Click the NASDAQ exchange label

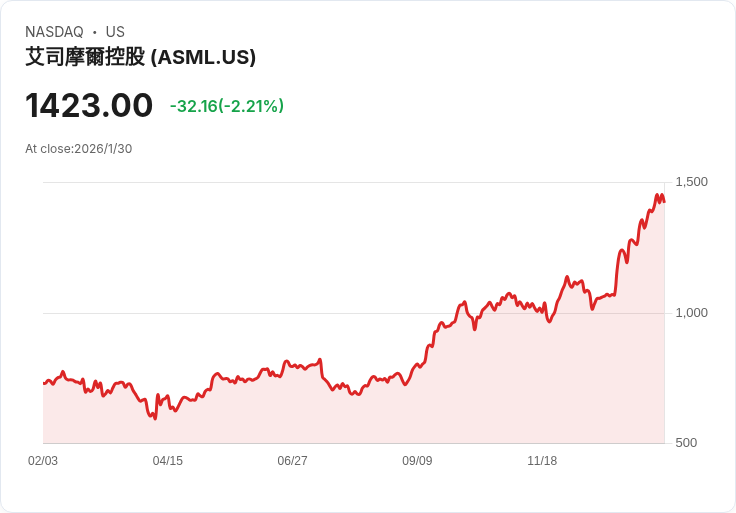[x=54, y=32]
